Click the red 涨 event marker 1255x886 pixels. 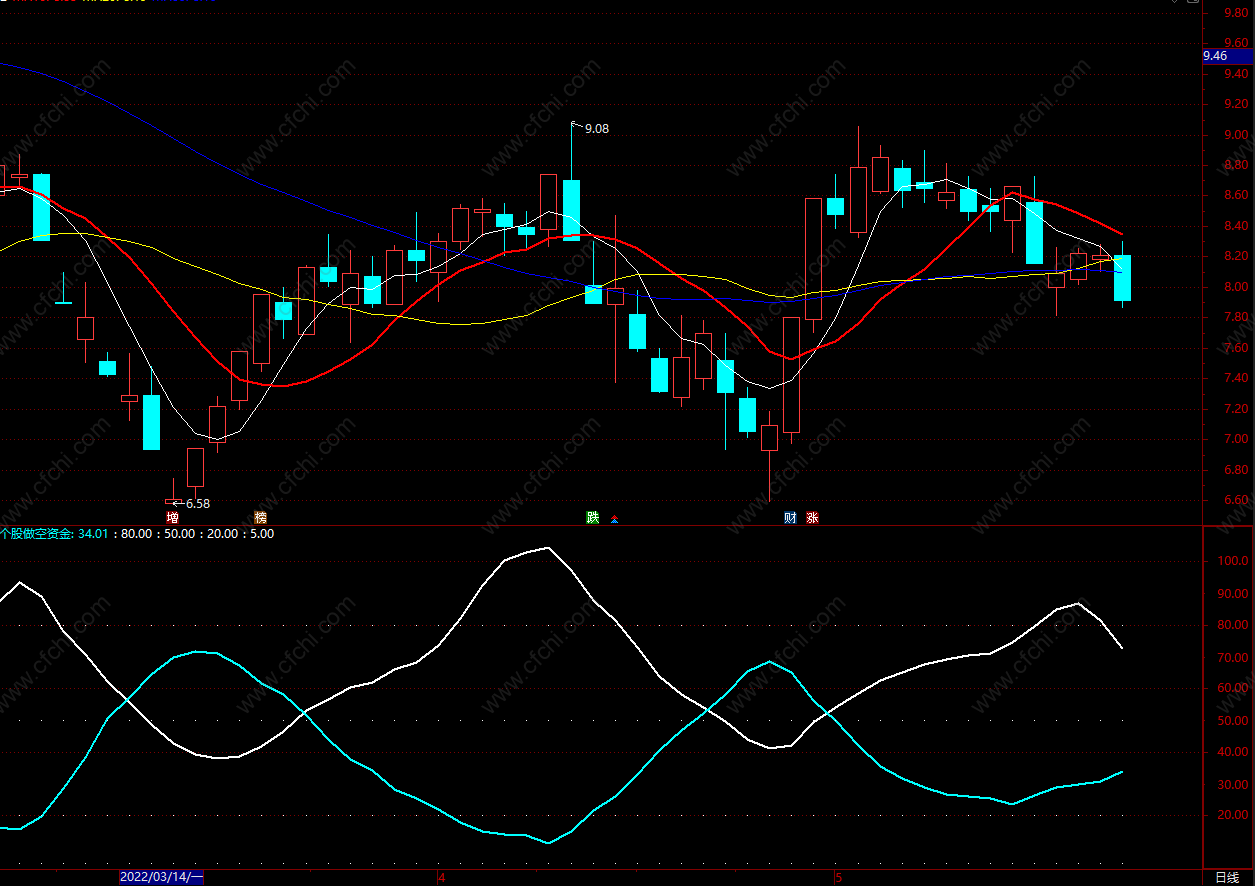[812, 518]
